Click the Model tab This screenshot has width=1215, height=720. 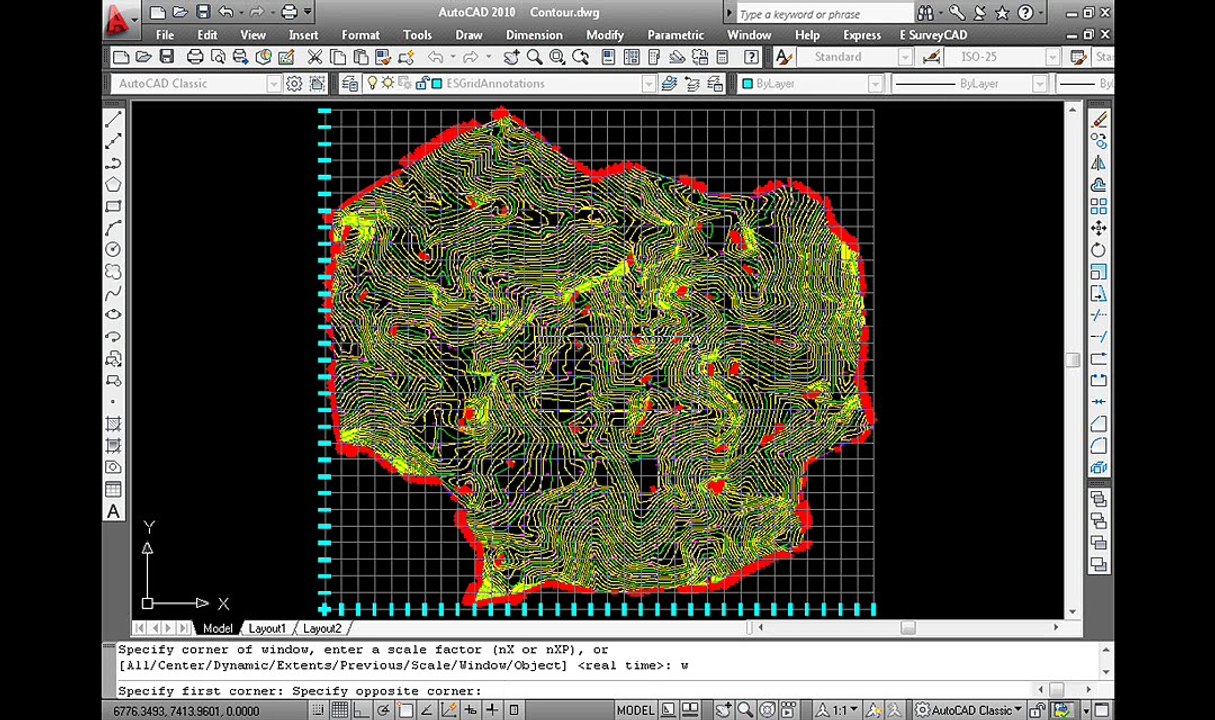pos(217,628)
